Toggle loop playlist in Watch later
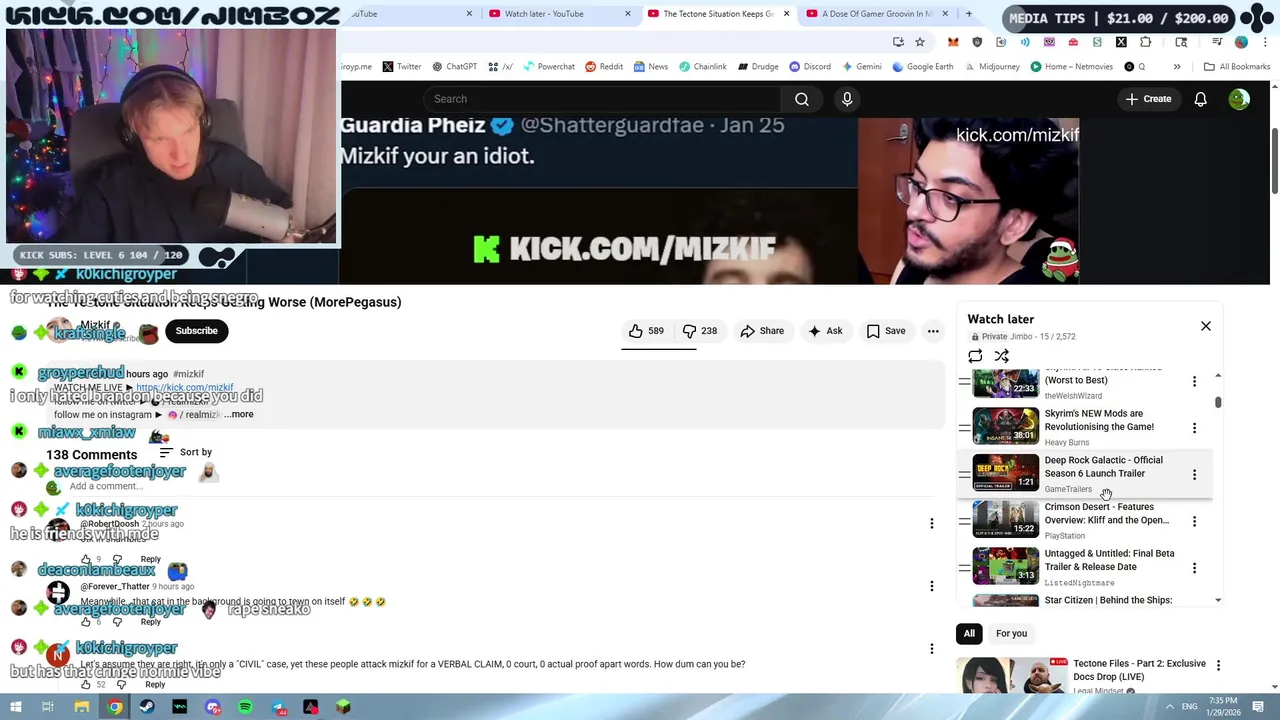The image size is (1280, 720). coord(975,356)
